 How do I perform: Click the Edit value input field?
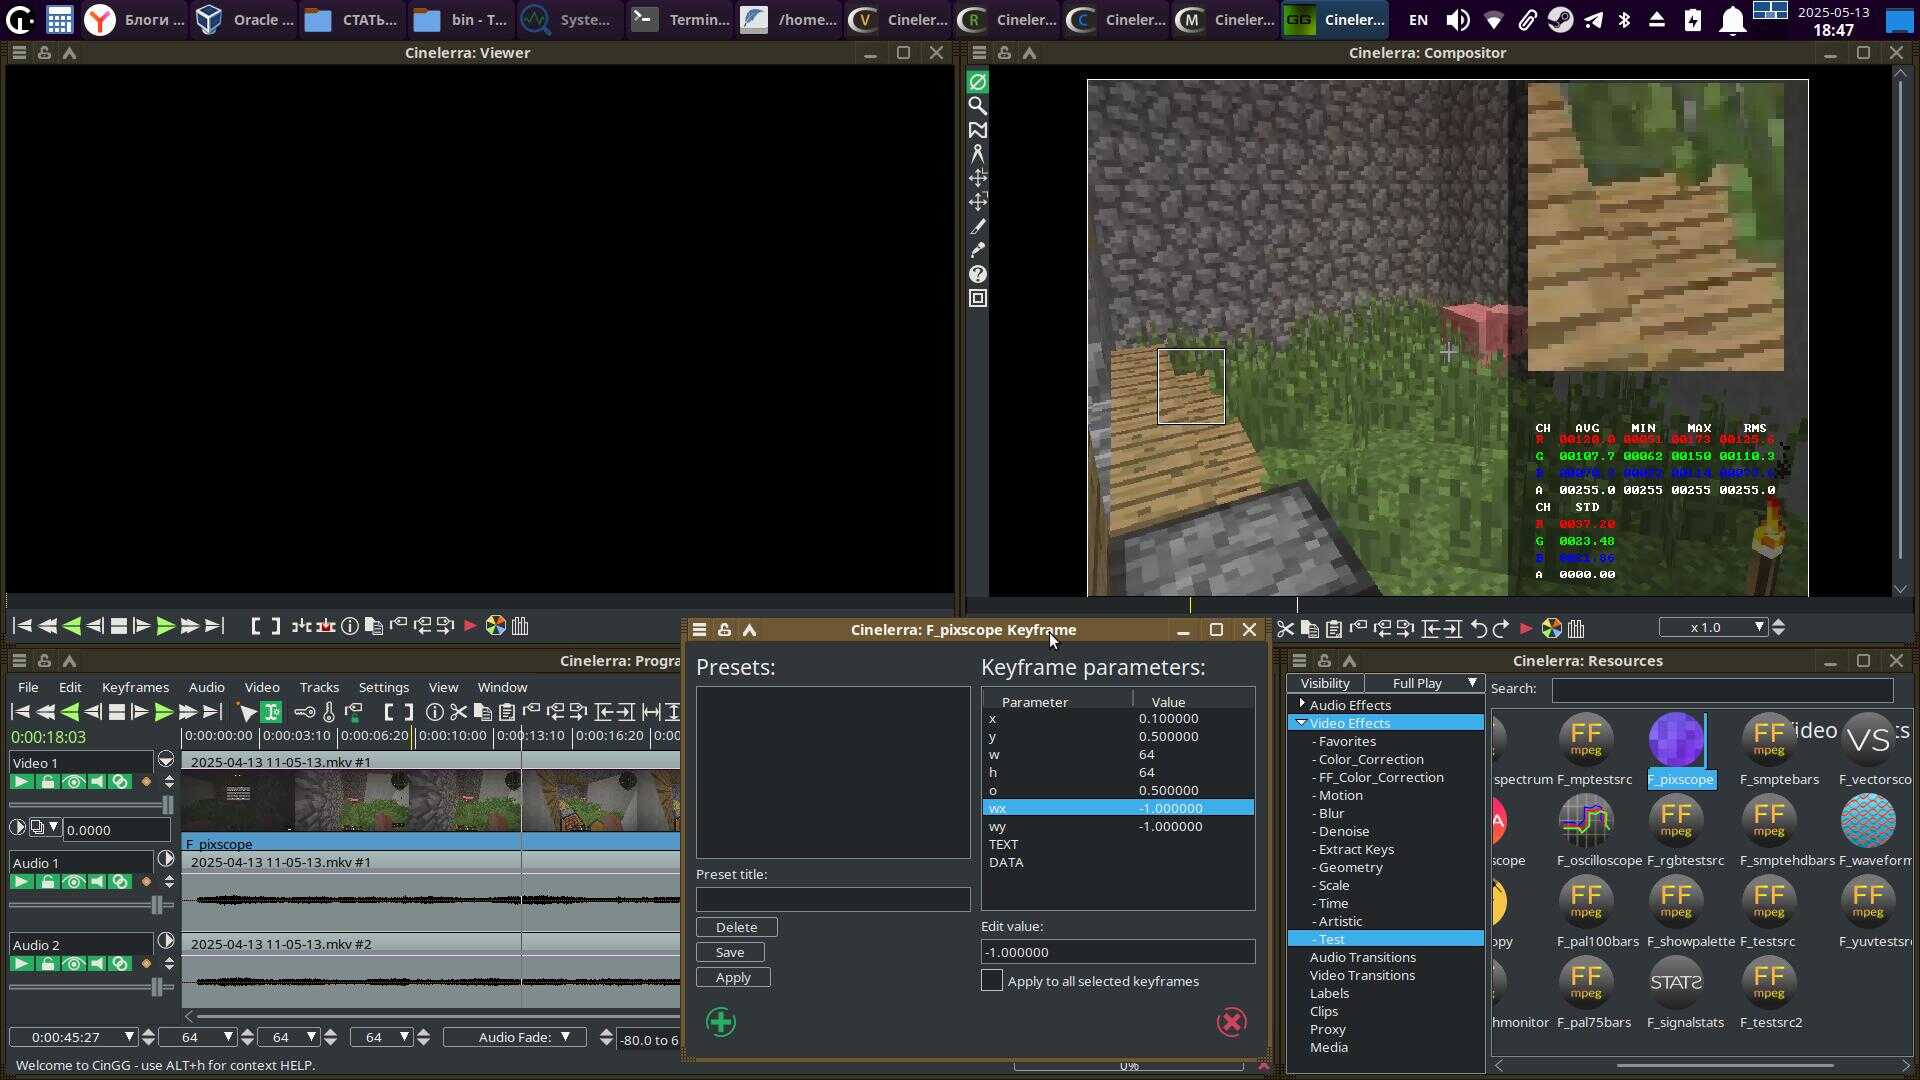pyautogui.click(x=1117, y=952)
